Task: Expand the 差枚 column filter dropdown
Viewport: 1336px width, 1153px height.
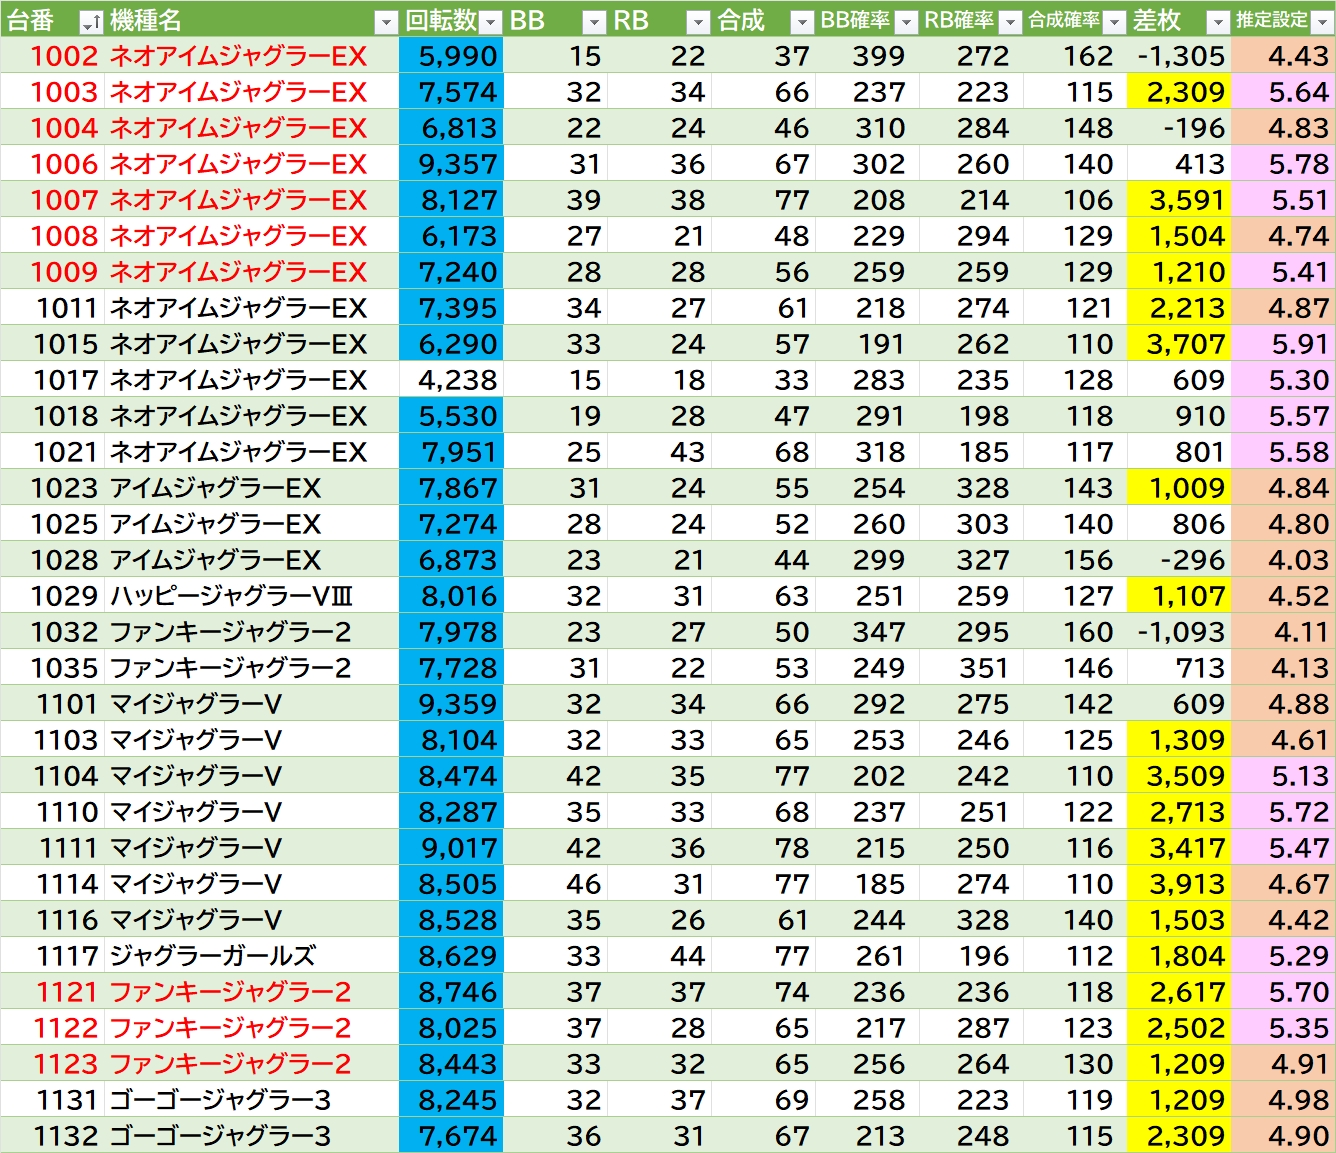Action: click(x=1218, y=21)
